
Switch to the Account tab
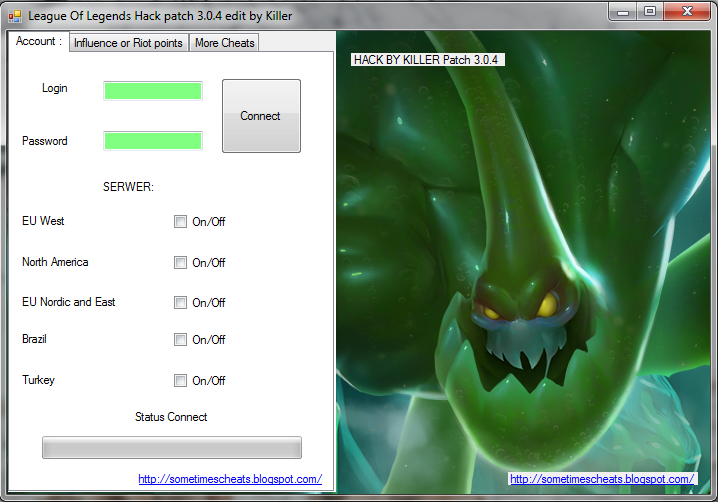pos(39,41)
